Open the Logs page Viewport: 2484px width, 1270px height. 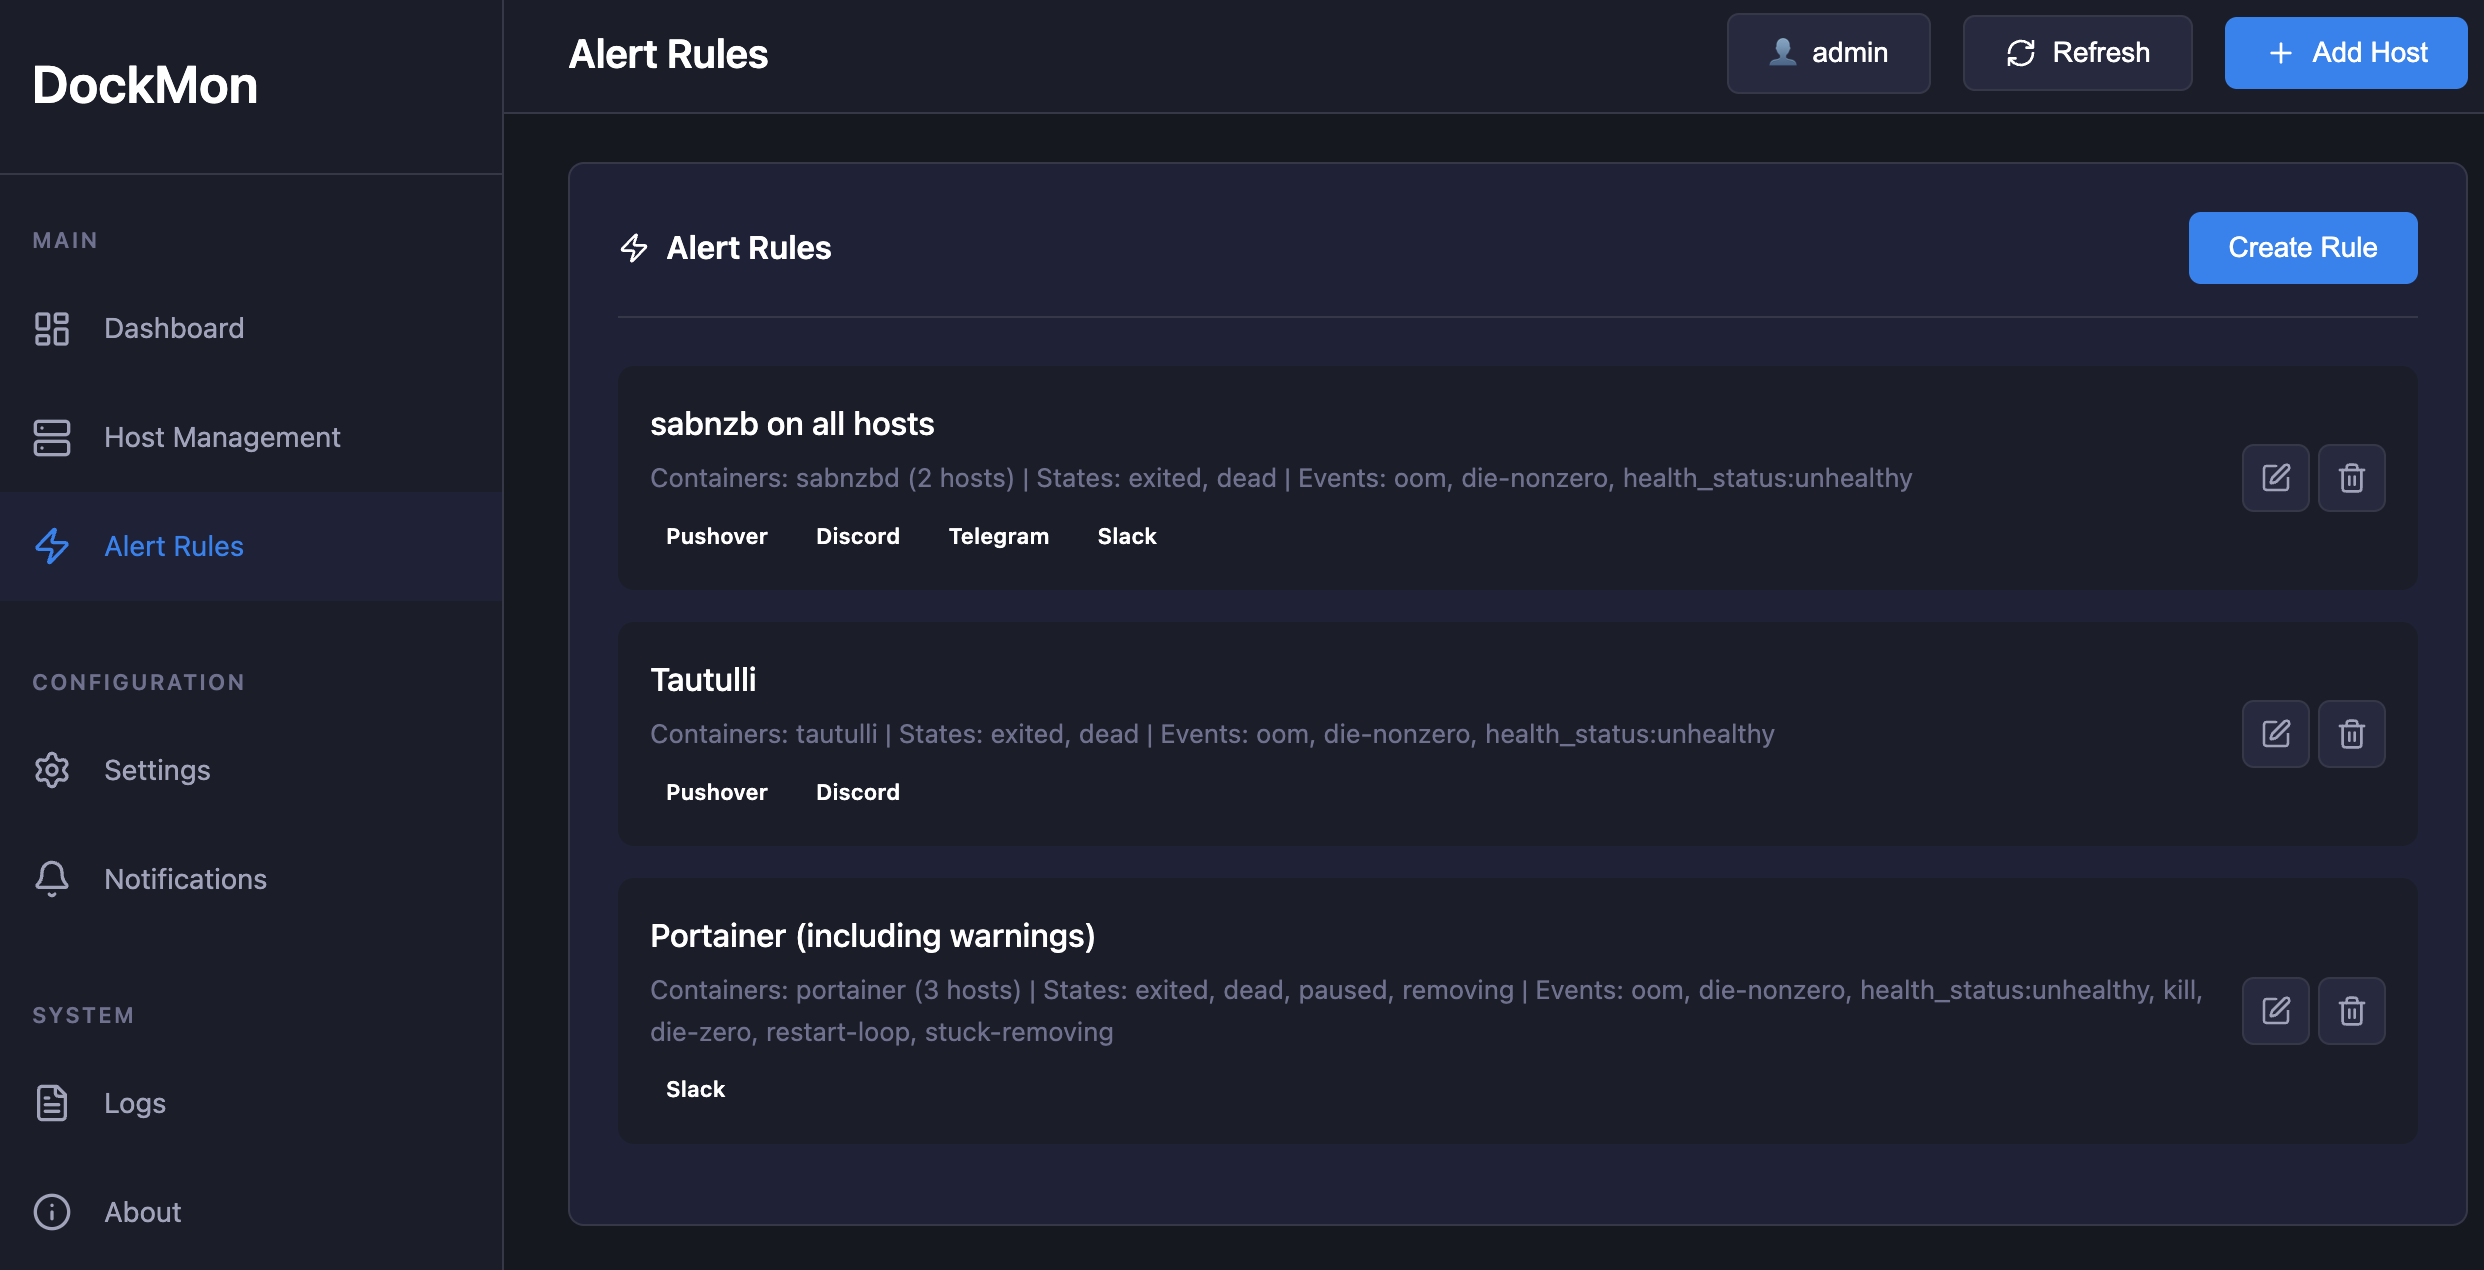(134, 1103)
